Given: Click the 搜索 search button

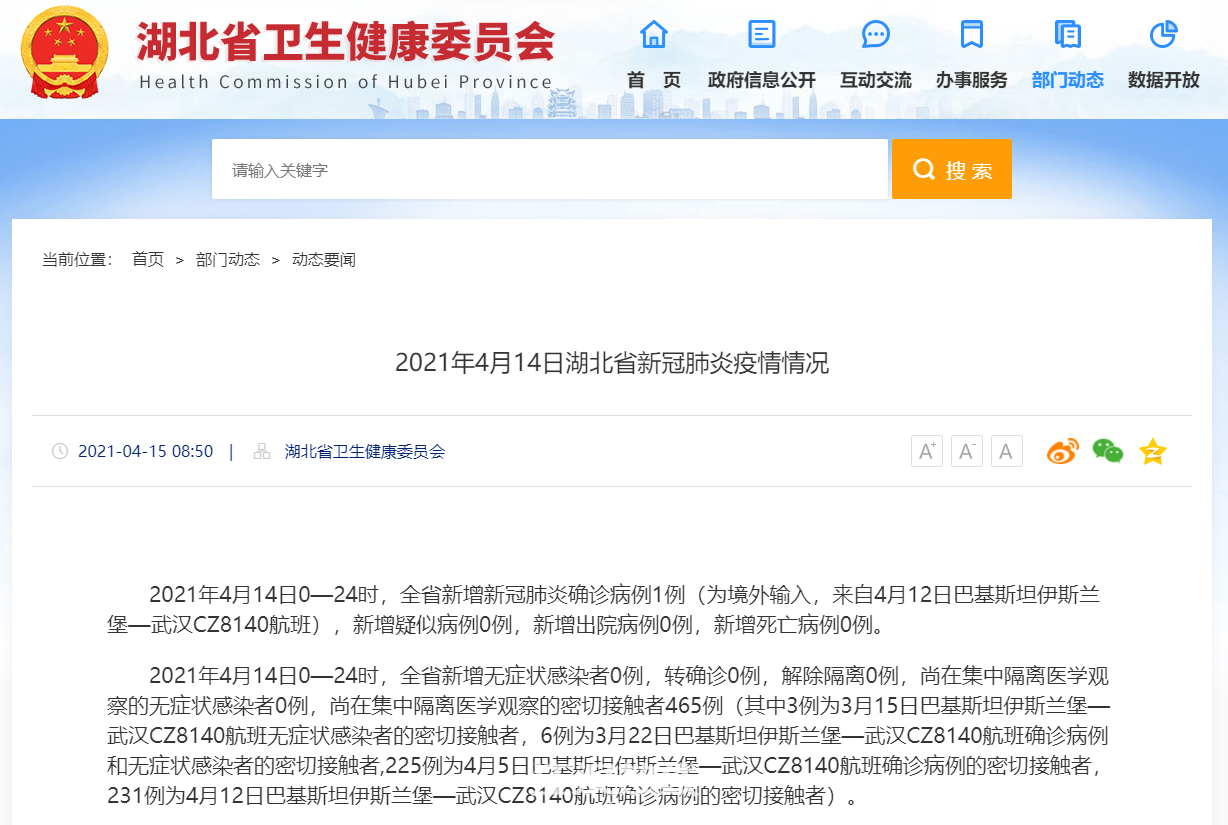Looking at the screenshot, I should click(952, 169).
